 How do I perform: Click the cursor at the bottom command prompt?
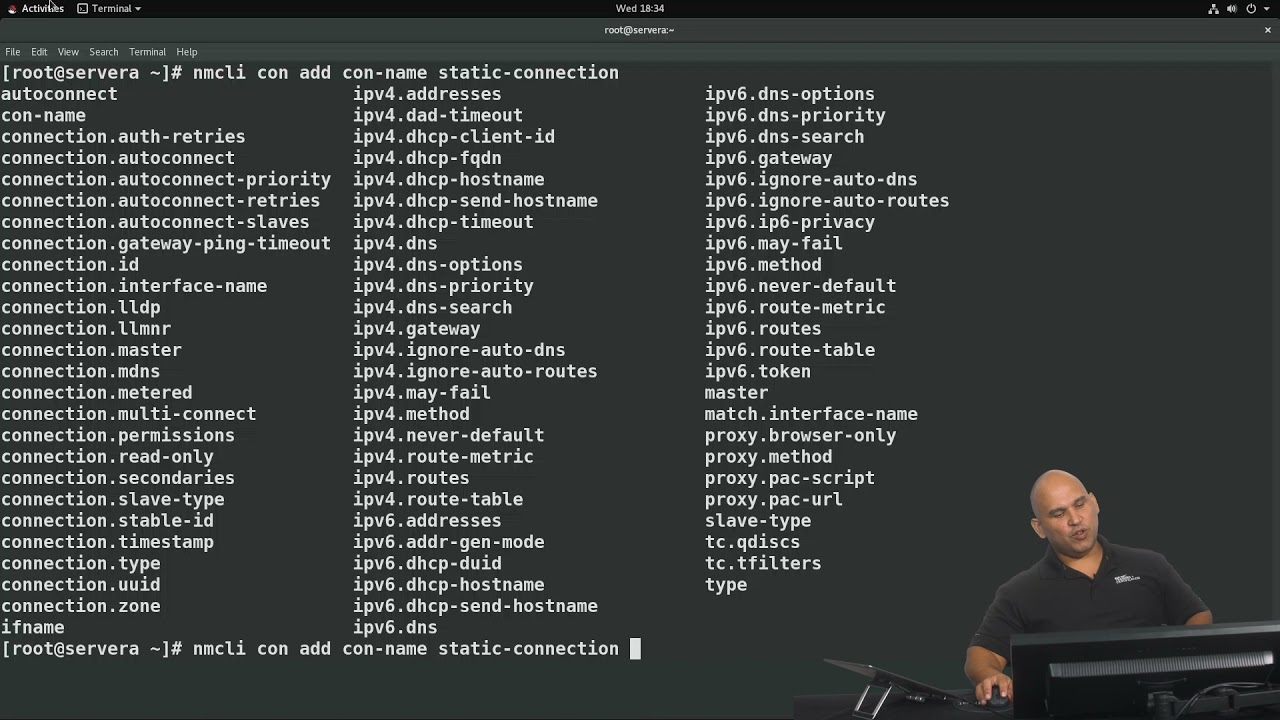click(635, 649)
